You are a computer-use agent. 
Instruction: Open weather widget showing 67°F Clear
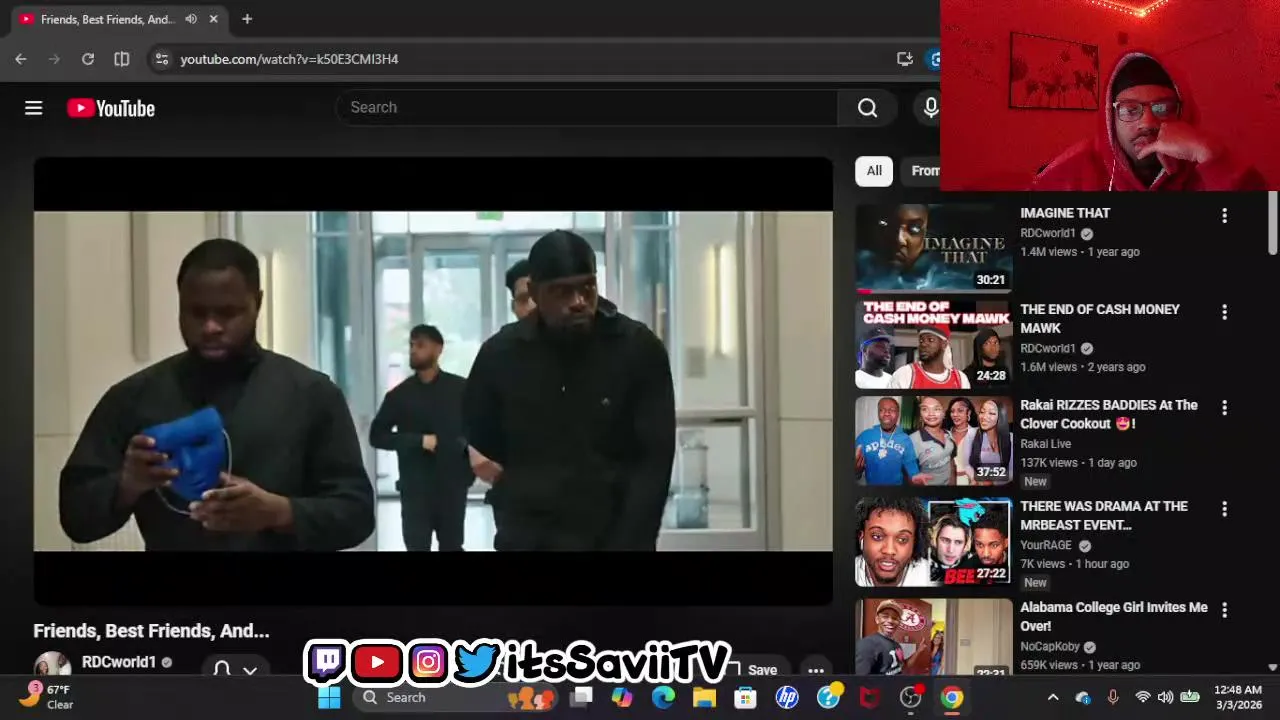click(46, 697)
